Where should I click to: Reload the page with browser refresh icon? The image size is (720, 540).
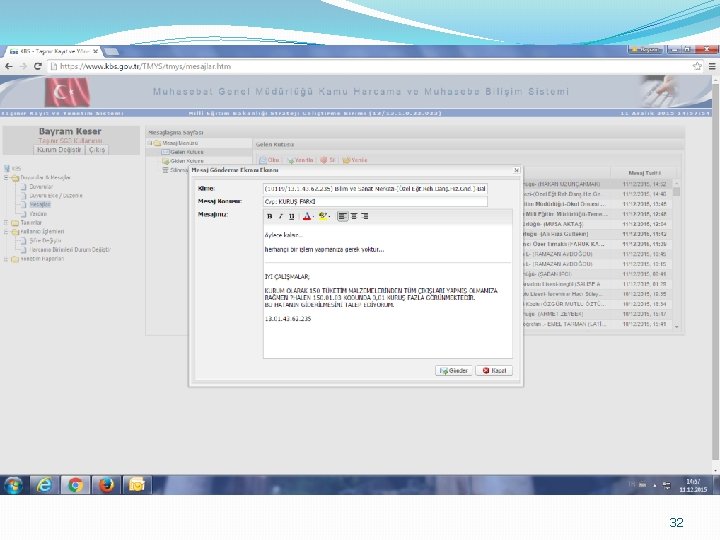click(38, 66)
